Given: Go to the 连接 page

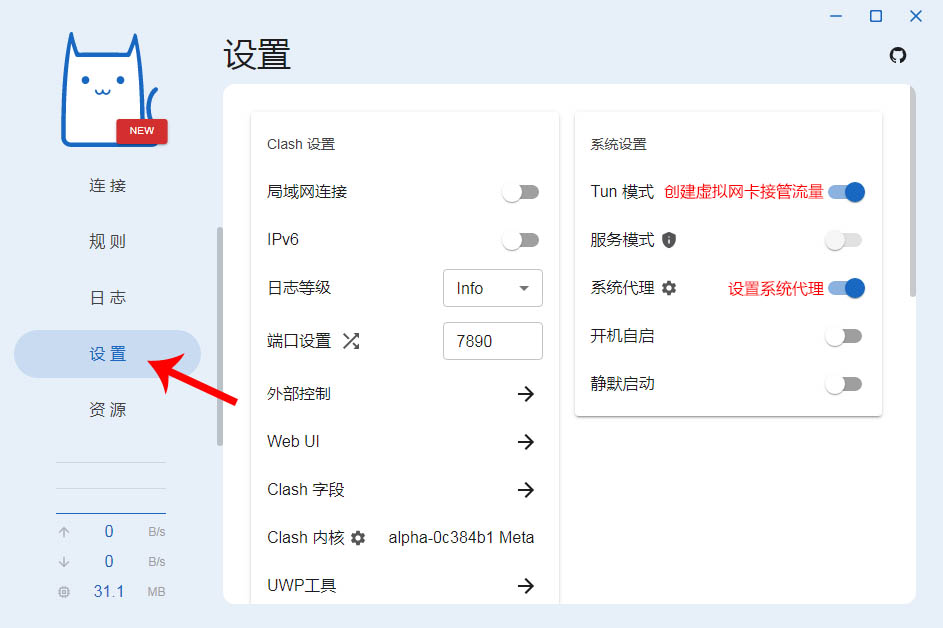Looking at the screenshot, I should [x=107, y=186].
